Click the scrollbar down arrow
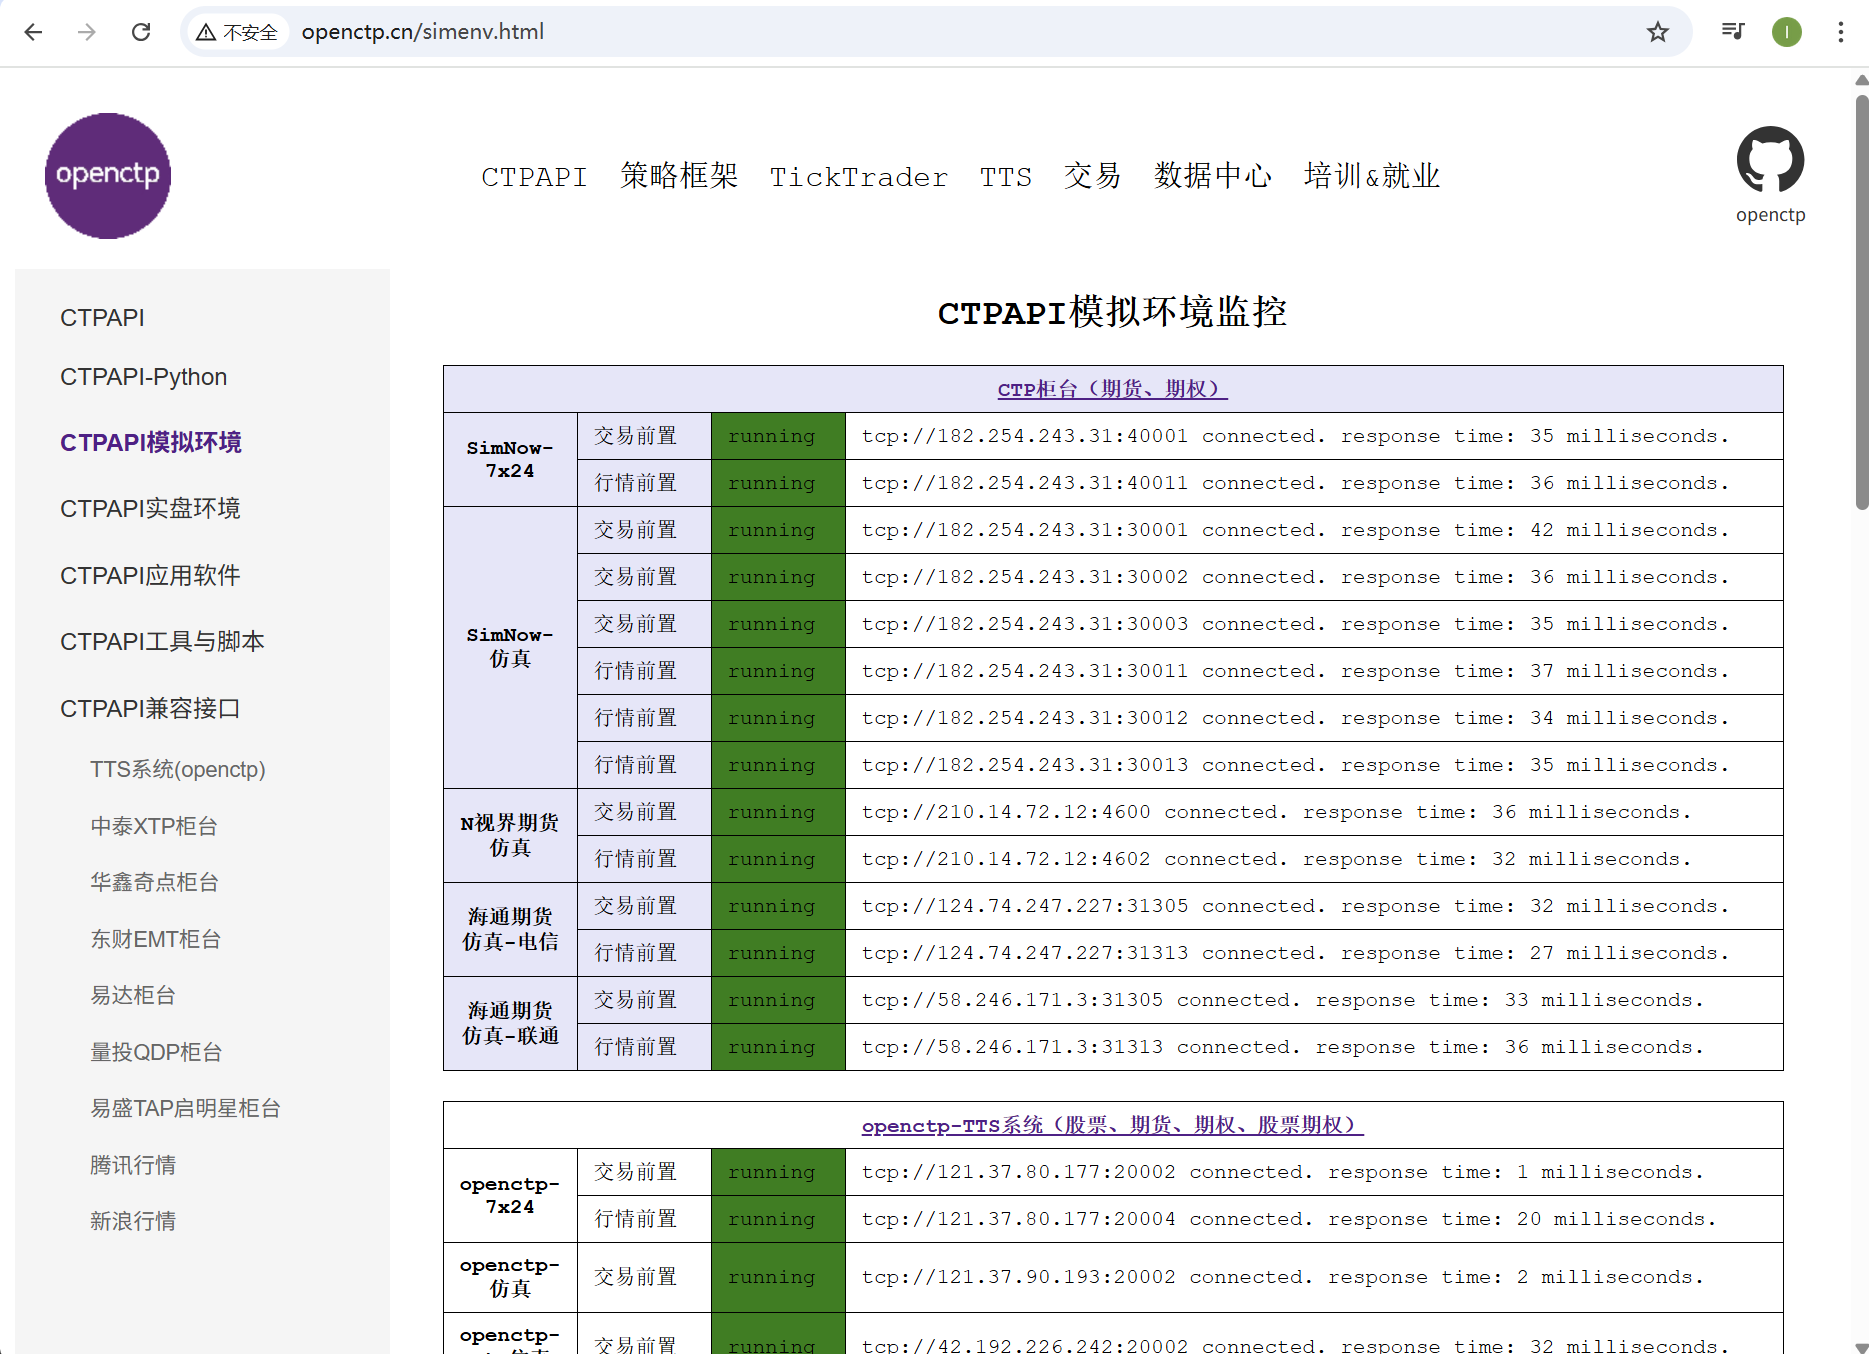Screen dimensions: 1869x1354 [1861, 1346]
